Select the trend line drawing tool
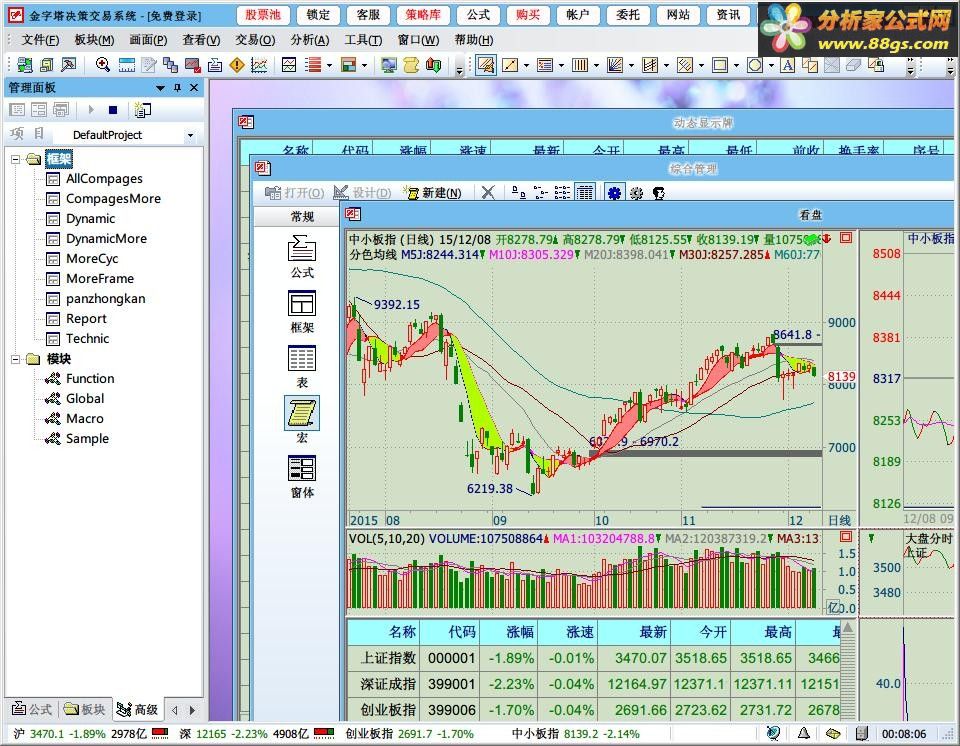 [x=510, y=65]
